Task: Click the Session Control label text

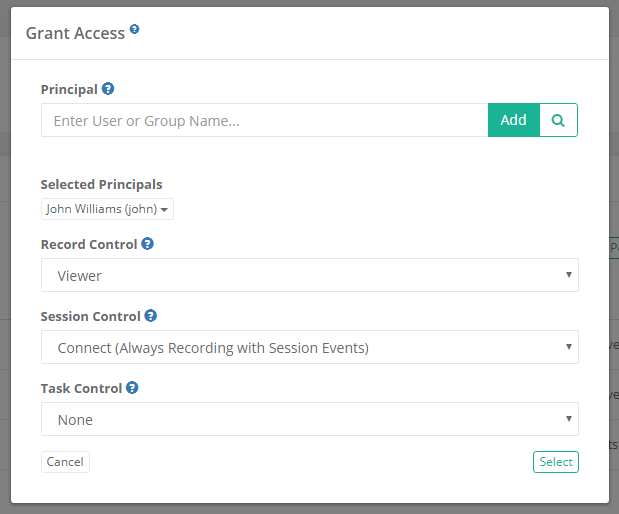Action: pos(90,316)
